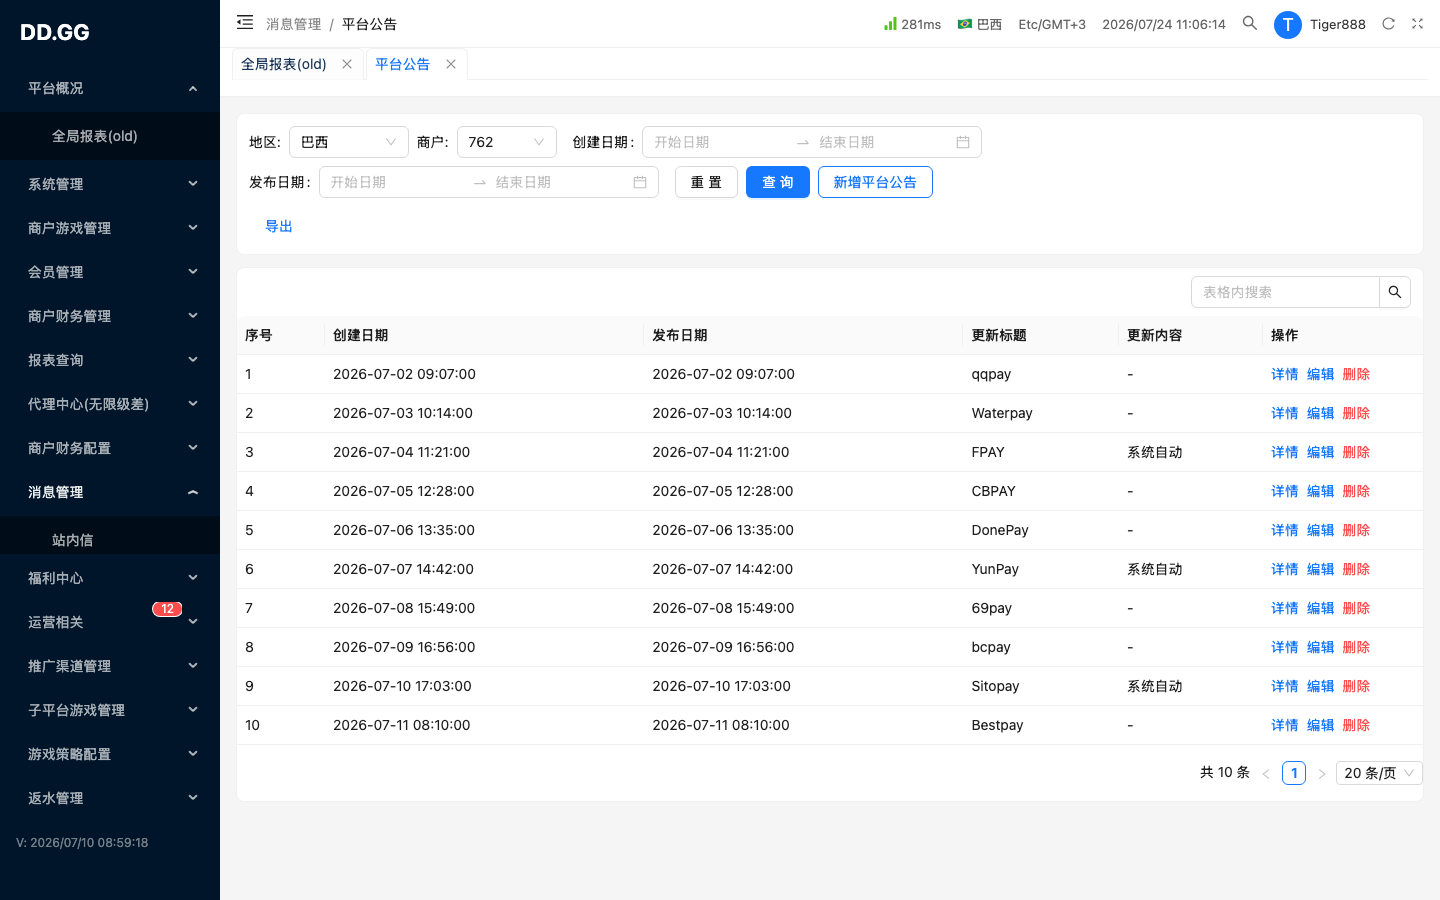Expand the 代理中心(无限级差) menu

pyautogui.click(x=110, y=404)
